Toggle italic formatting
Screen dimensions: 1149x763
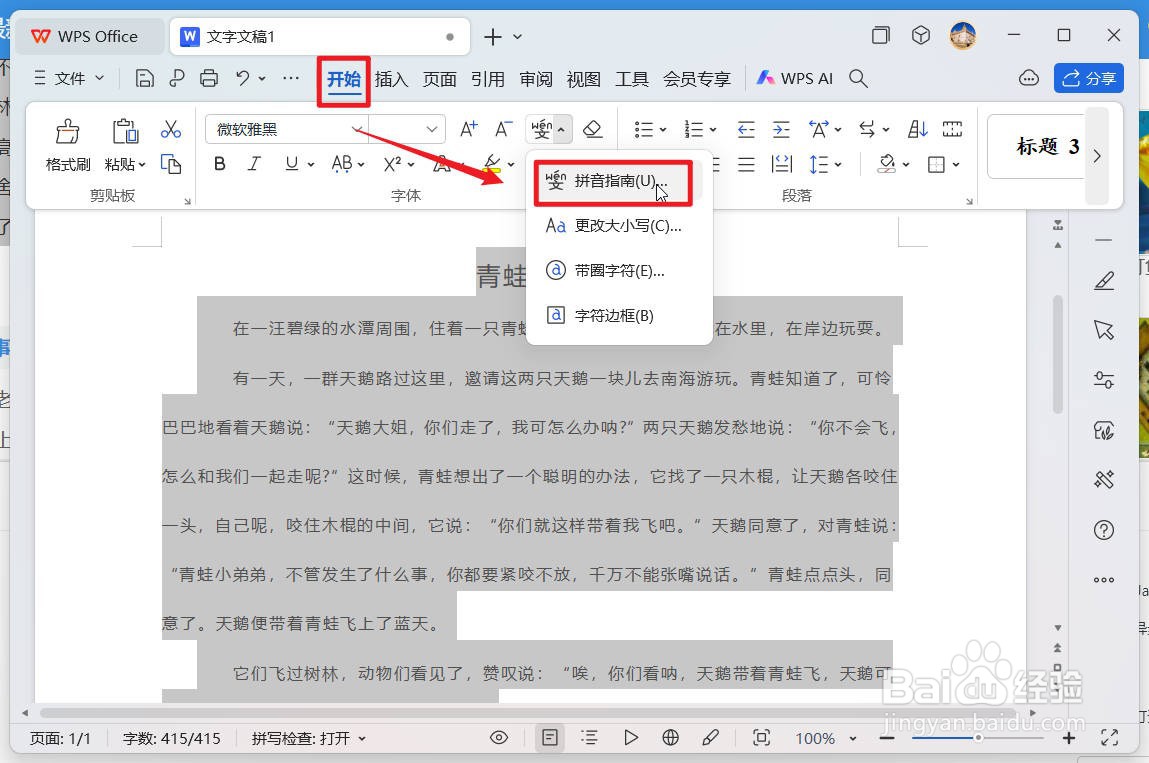256,164
